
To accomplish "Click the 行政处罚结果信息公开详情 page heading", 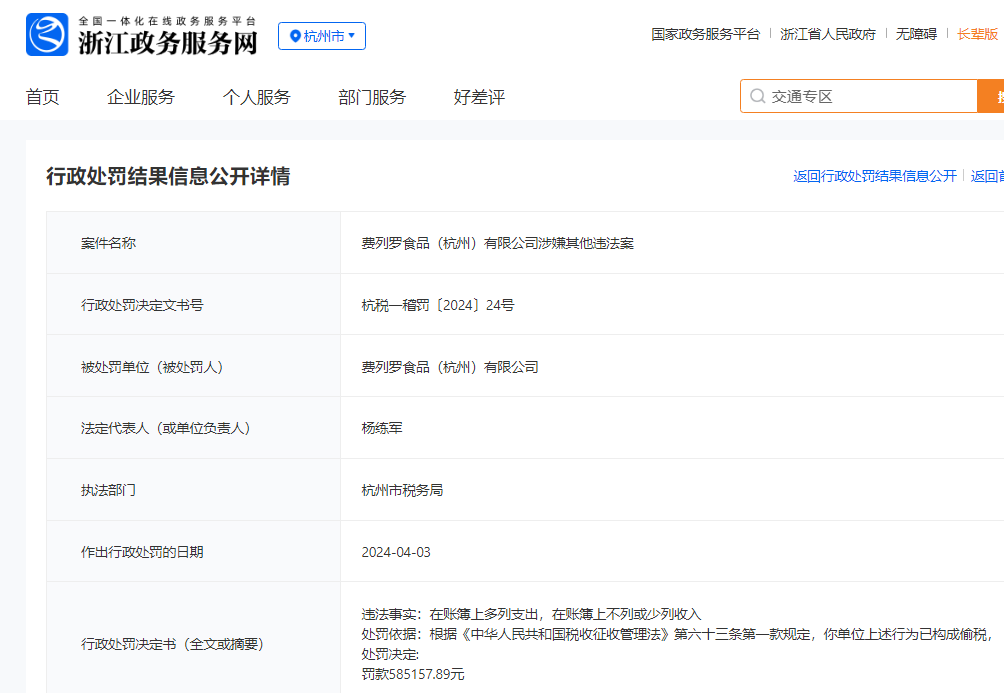I will tap(168, 176).
